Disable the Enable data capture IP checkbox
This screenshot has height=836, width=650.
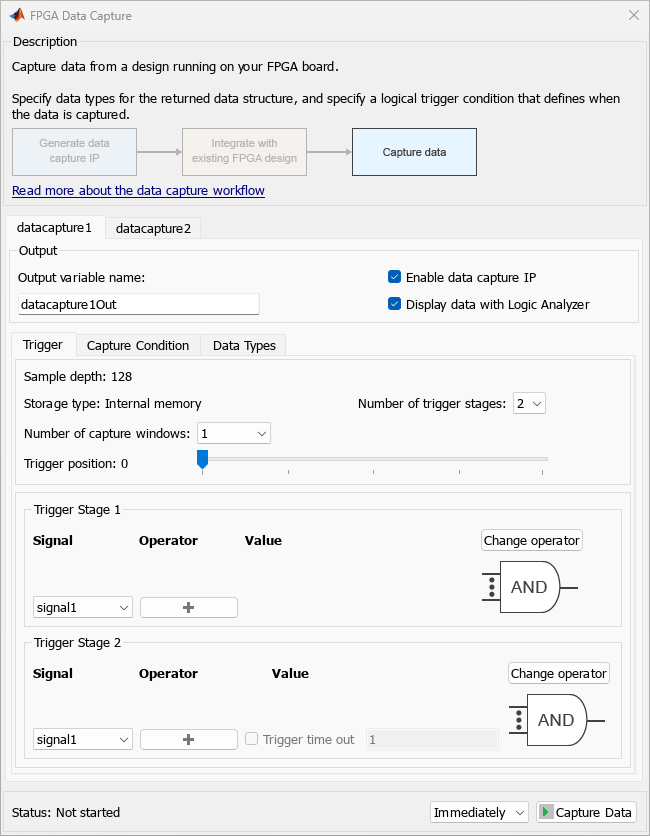395,277
